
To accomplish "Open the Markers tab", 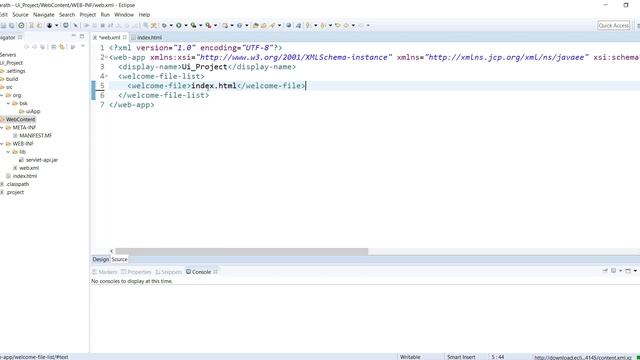I will pos(104,272).
